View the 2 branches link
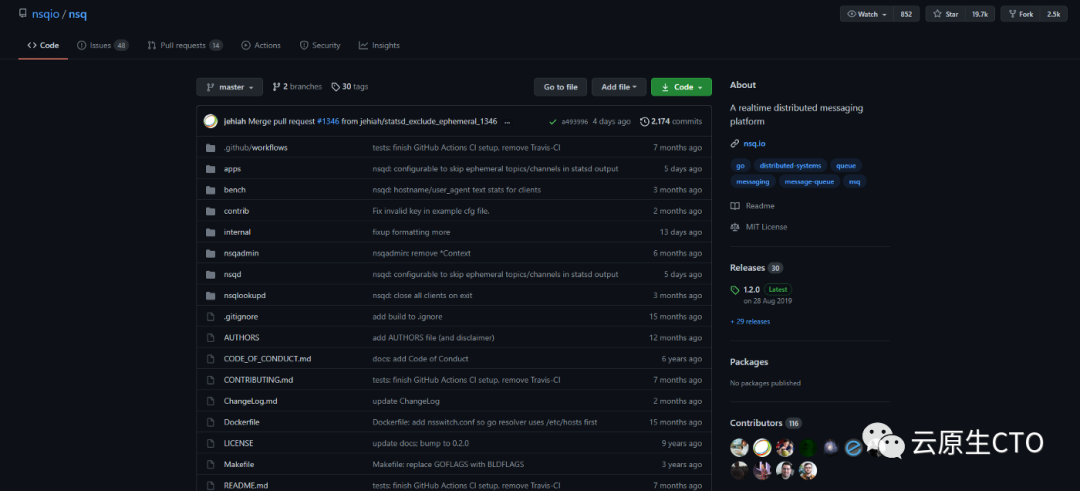This screenshot has width=1080, height=491. click(x=297, y=87)
